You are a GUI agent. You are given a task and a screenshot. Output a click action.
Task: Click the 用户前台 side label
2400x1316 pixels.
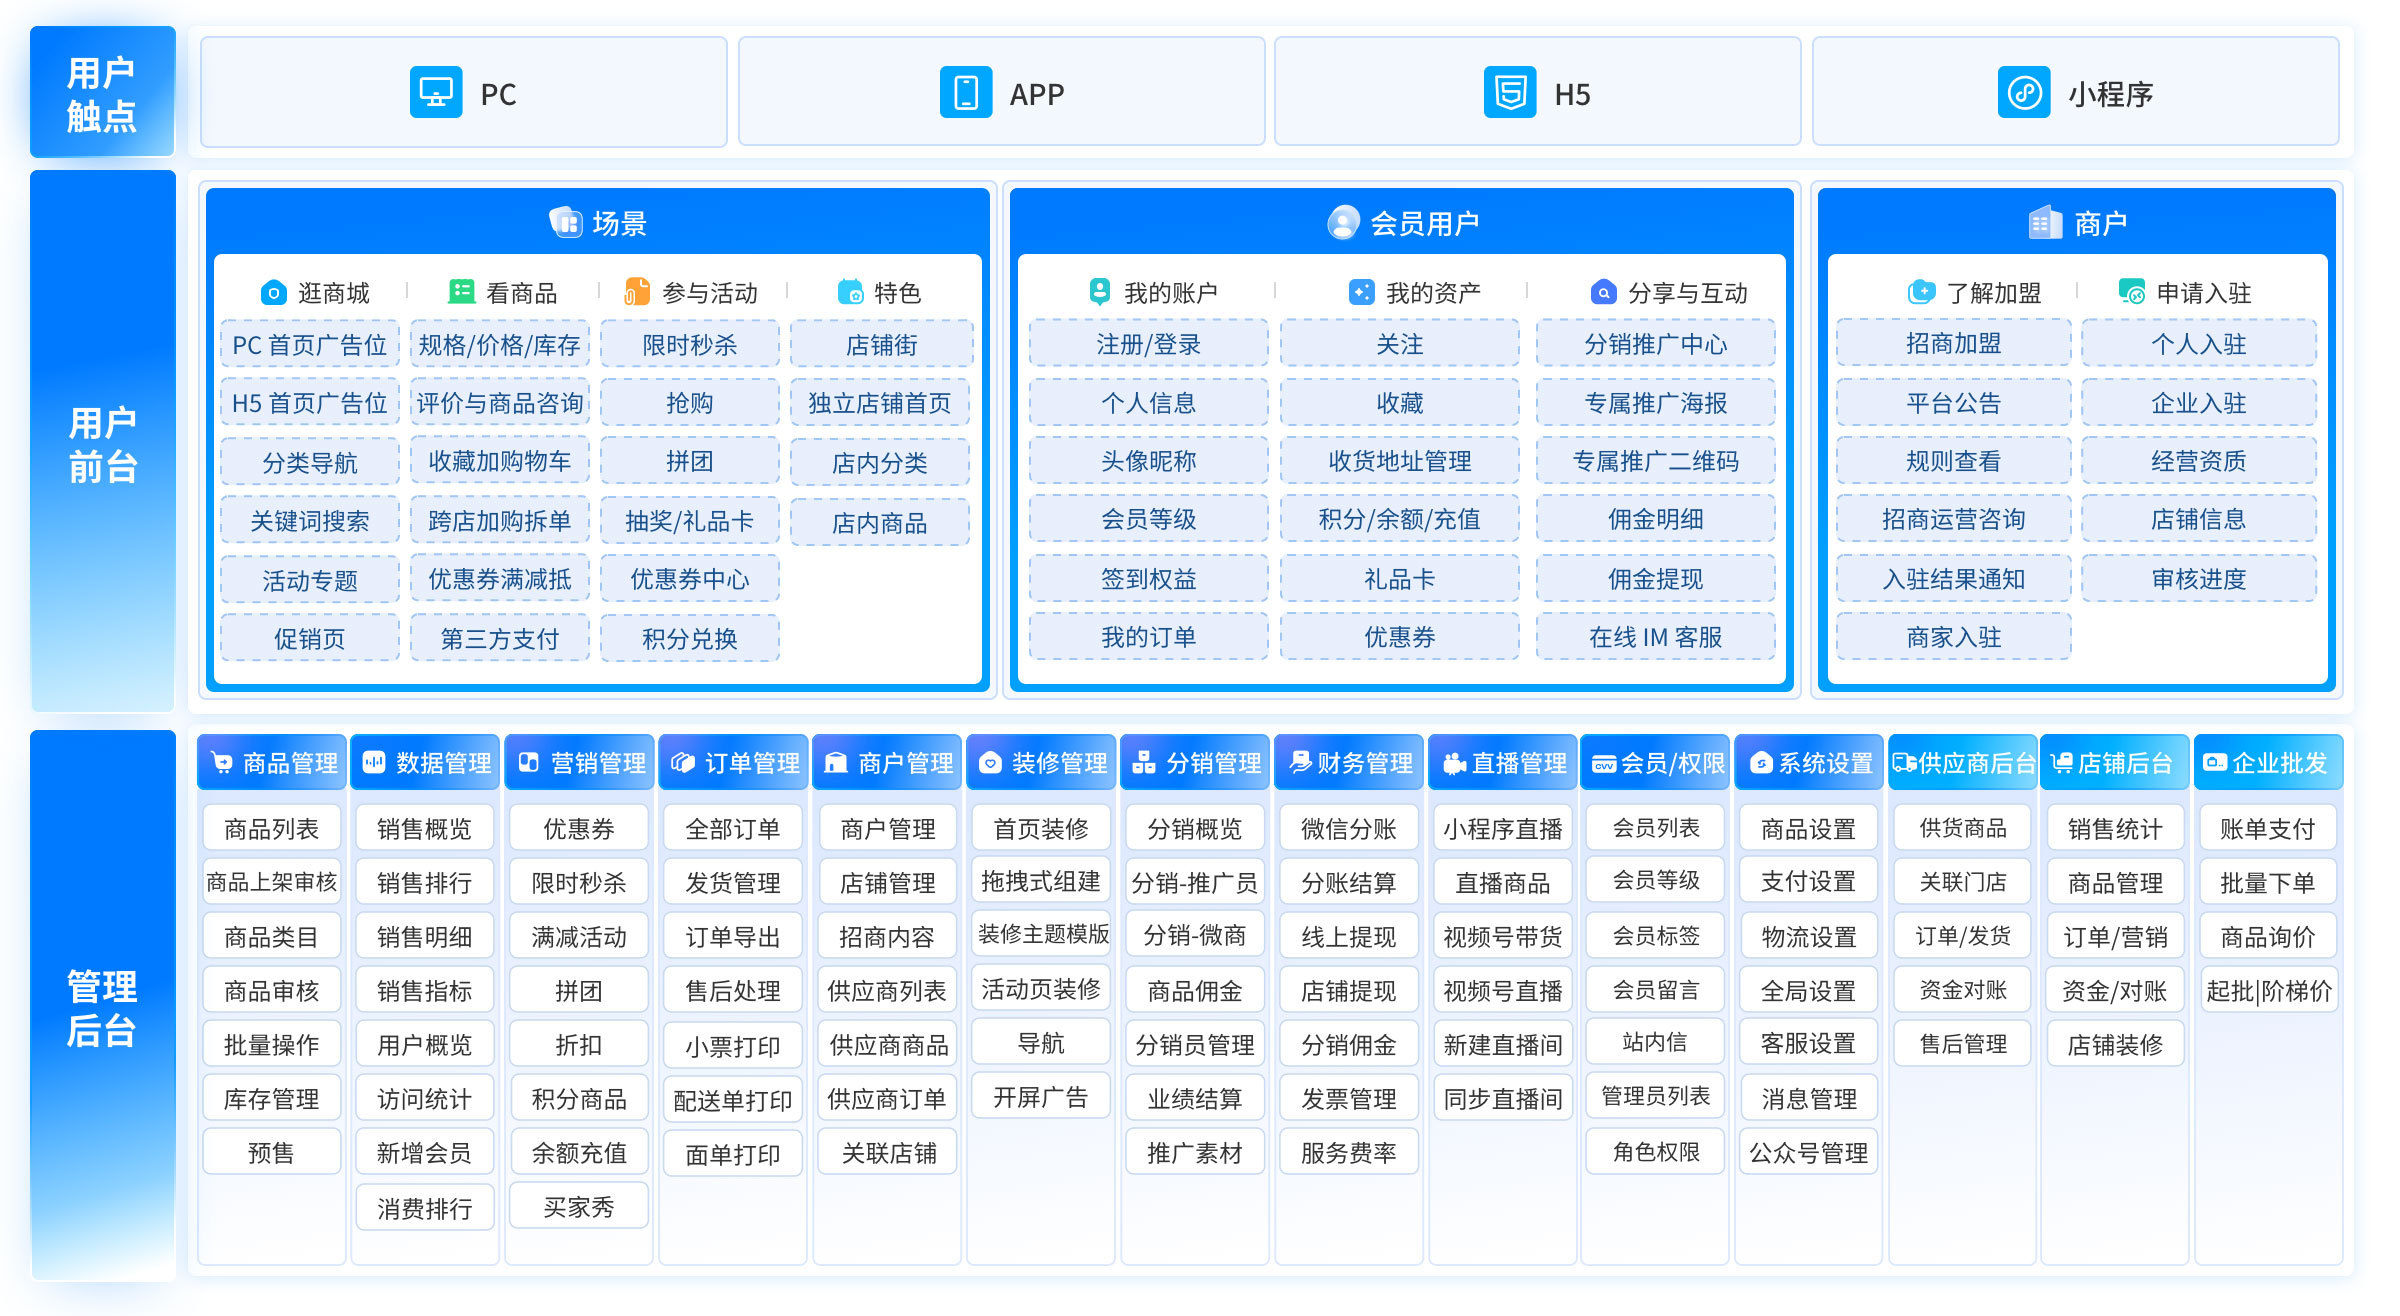[x=102, y=442]
